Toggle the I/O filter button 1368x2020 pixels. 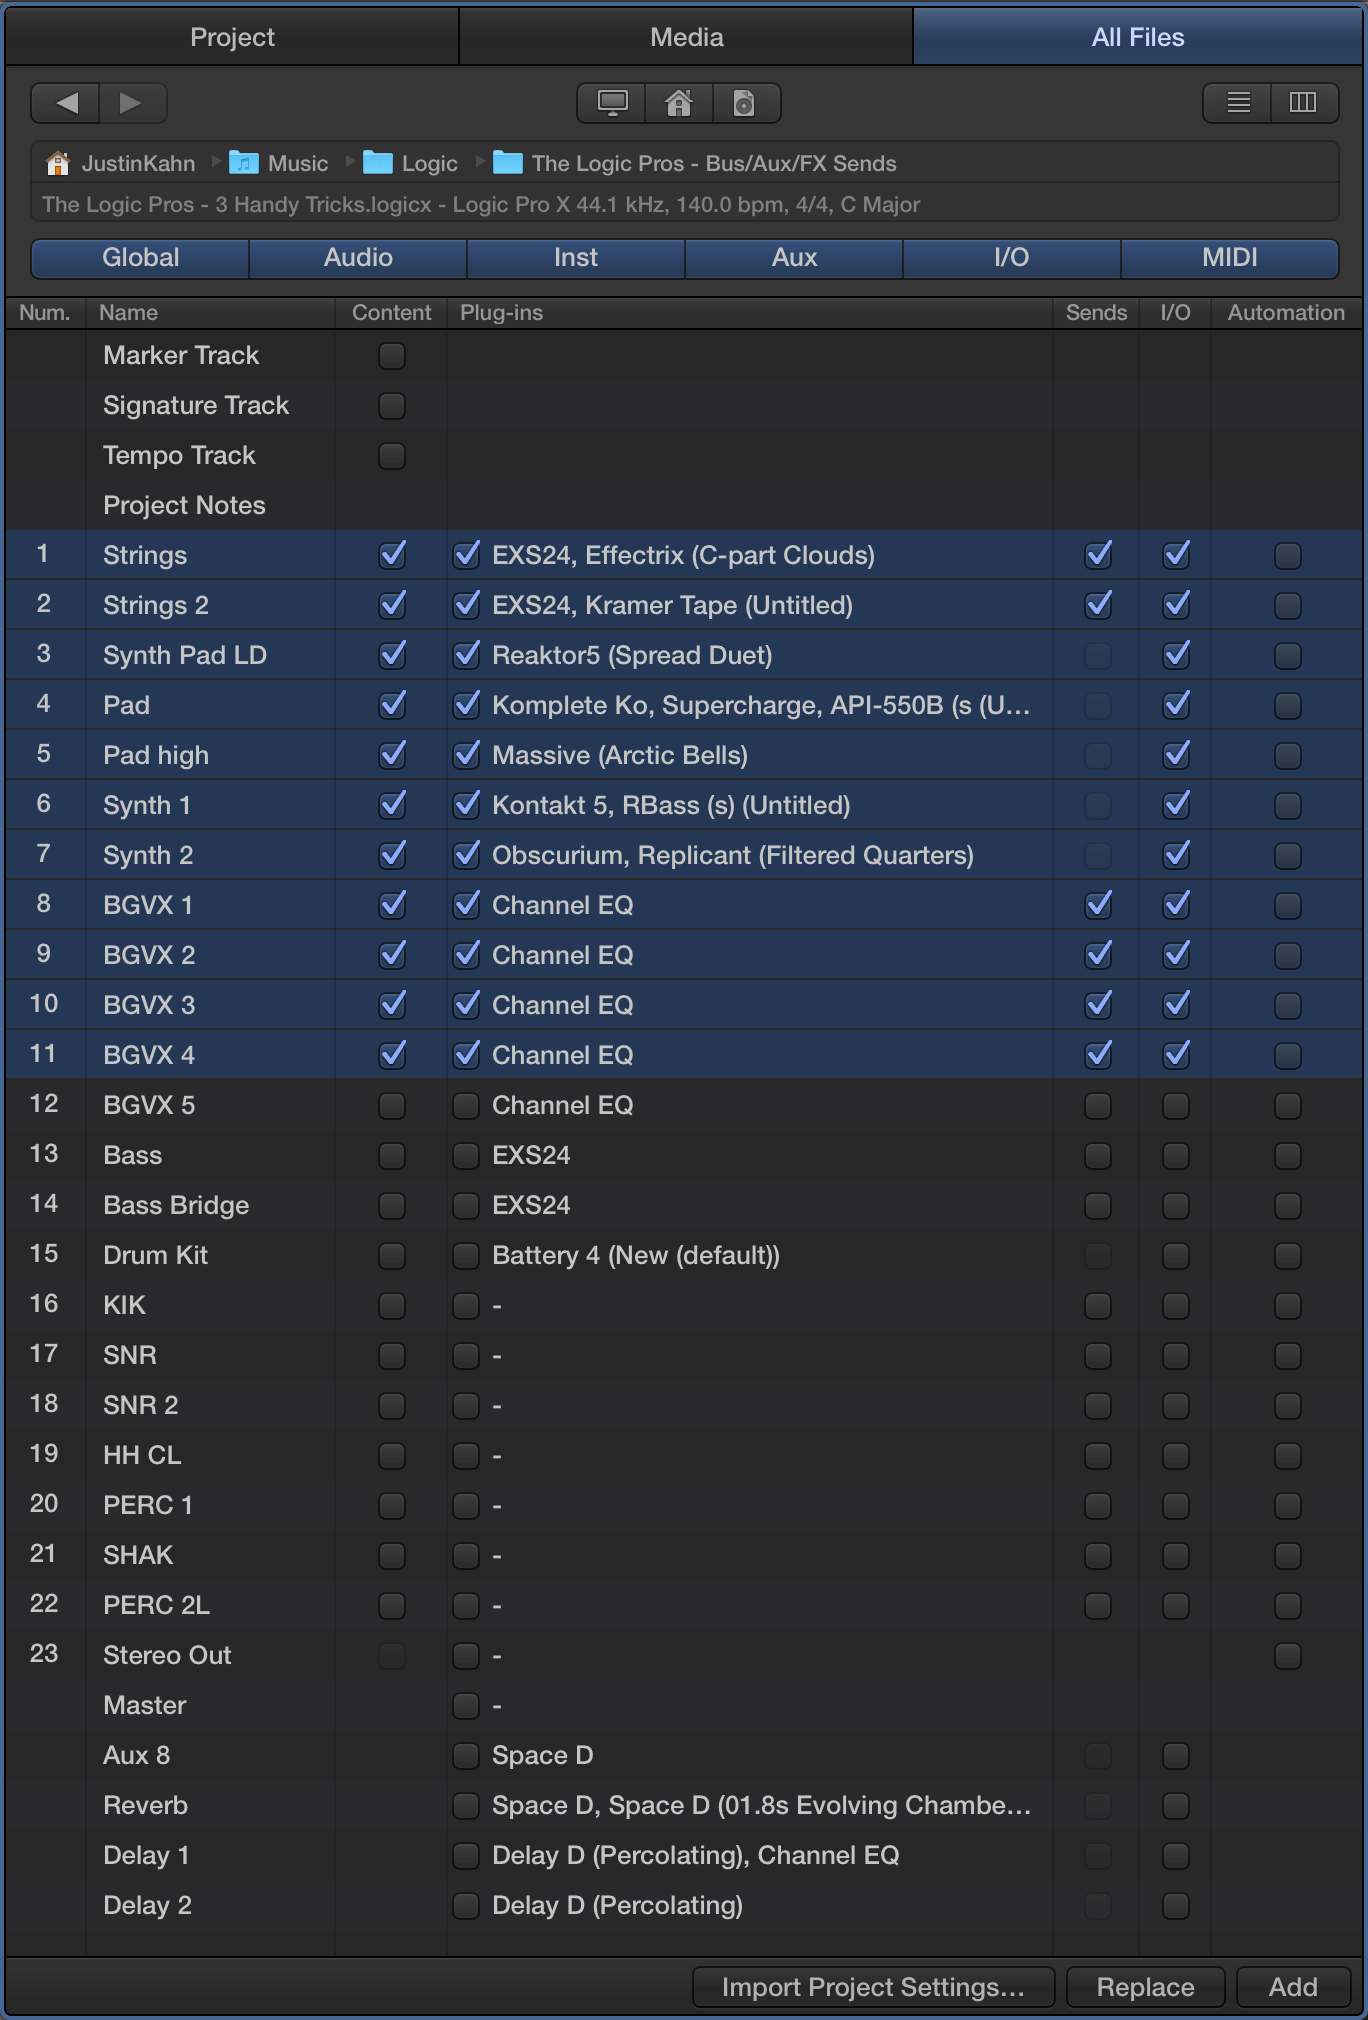pyautogui.click(x=1012, y=258)
